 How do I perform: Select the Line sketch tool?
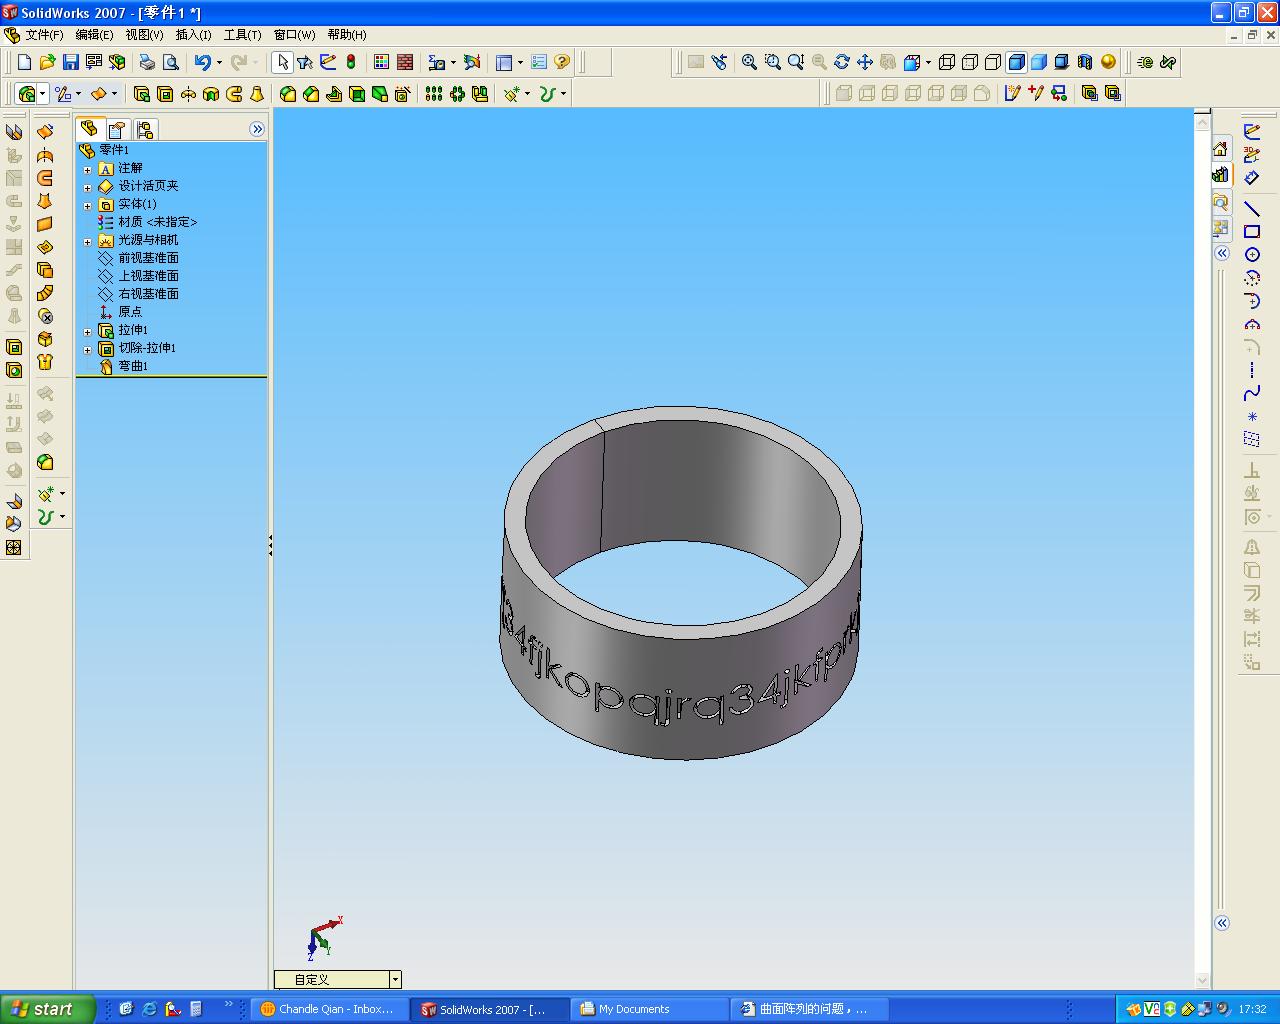click(1252, 208)
